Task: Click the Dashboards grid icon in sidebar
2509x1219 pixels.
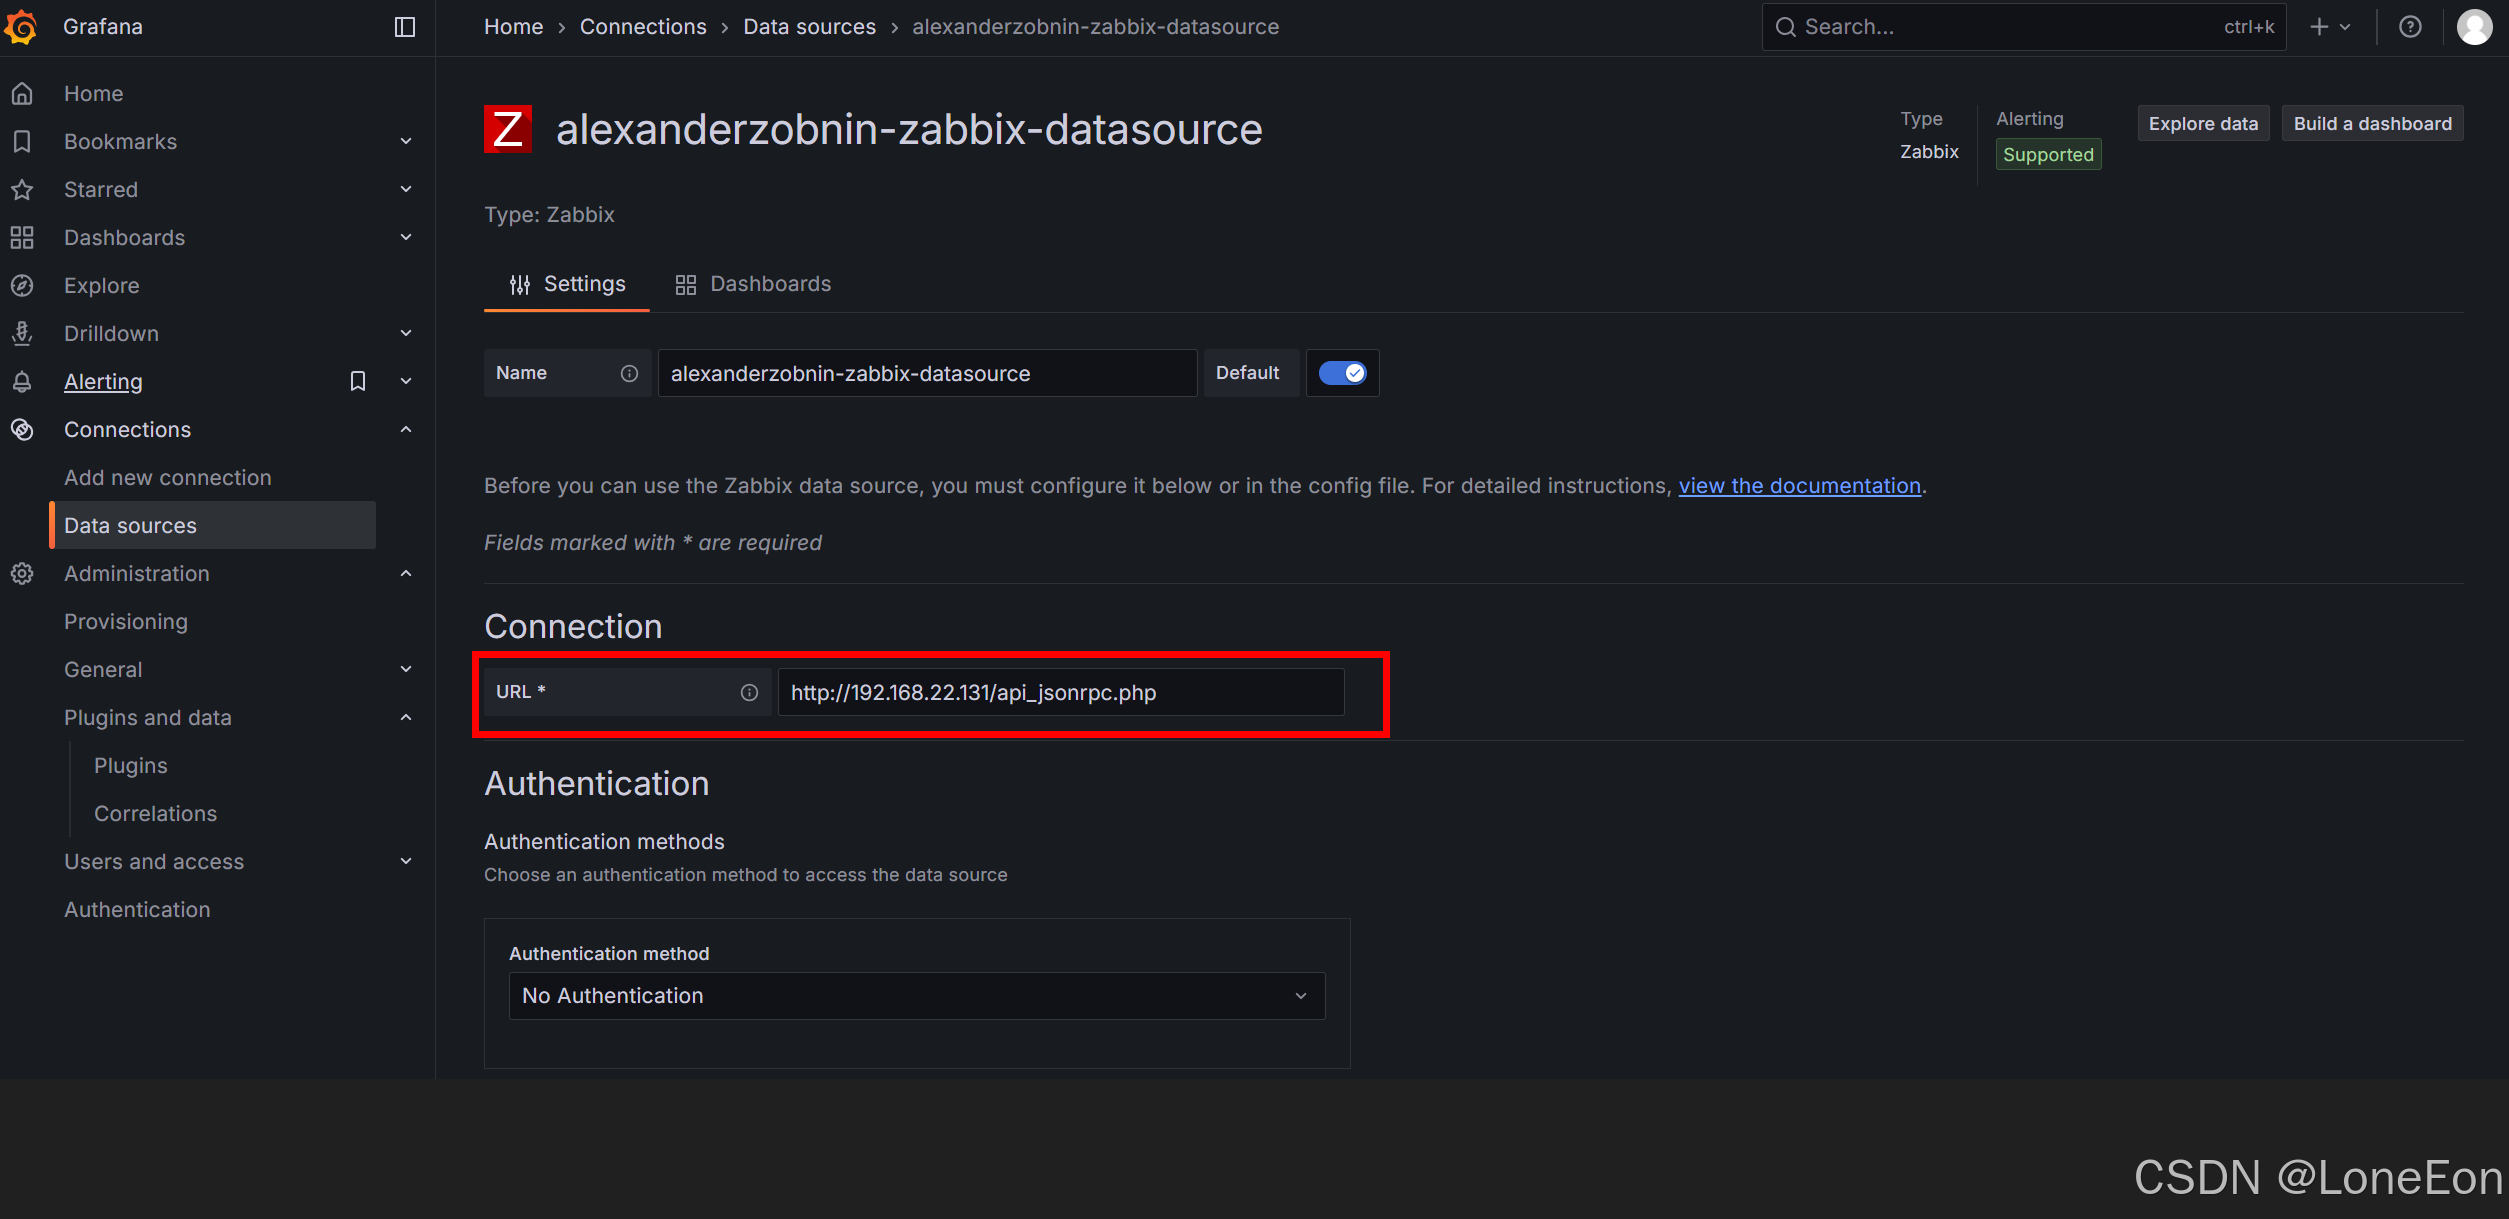Action: (22, 237)
